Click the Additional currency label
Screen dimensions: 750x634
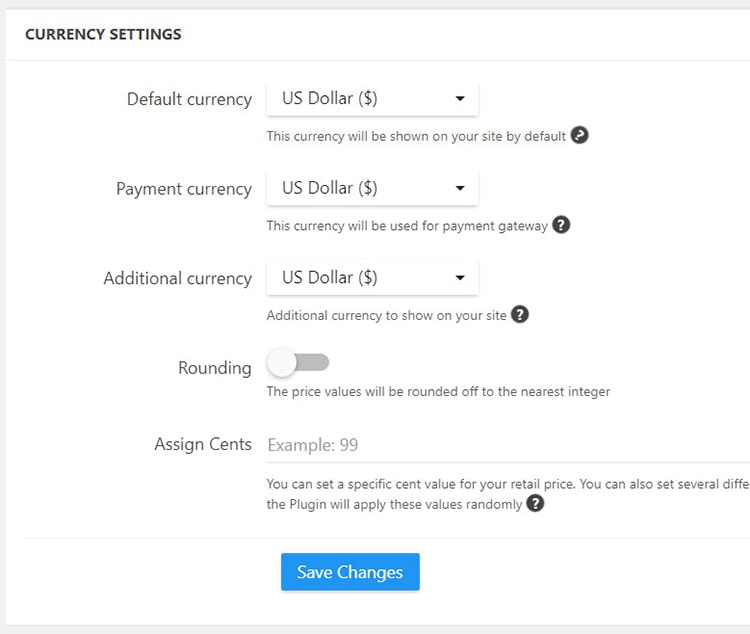click(x=177, y=279)
